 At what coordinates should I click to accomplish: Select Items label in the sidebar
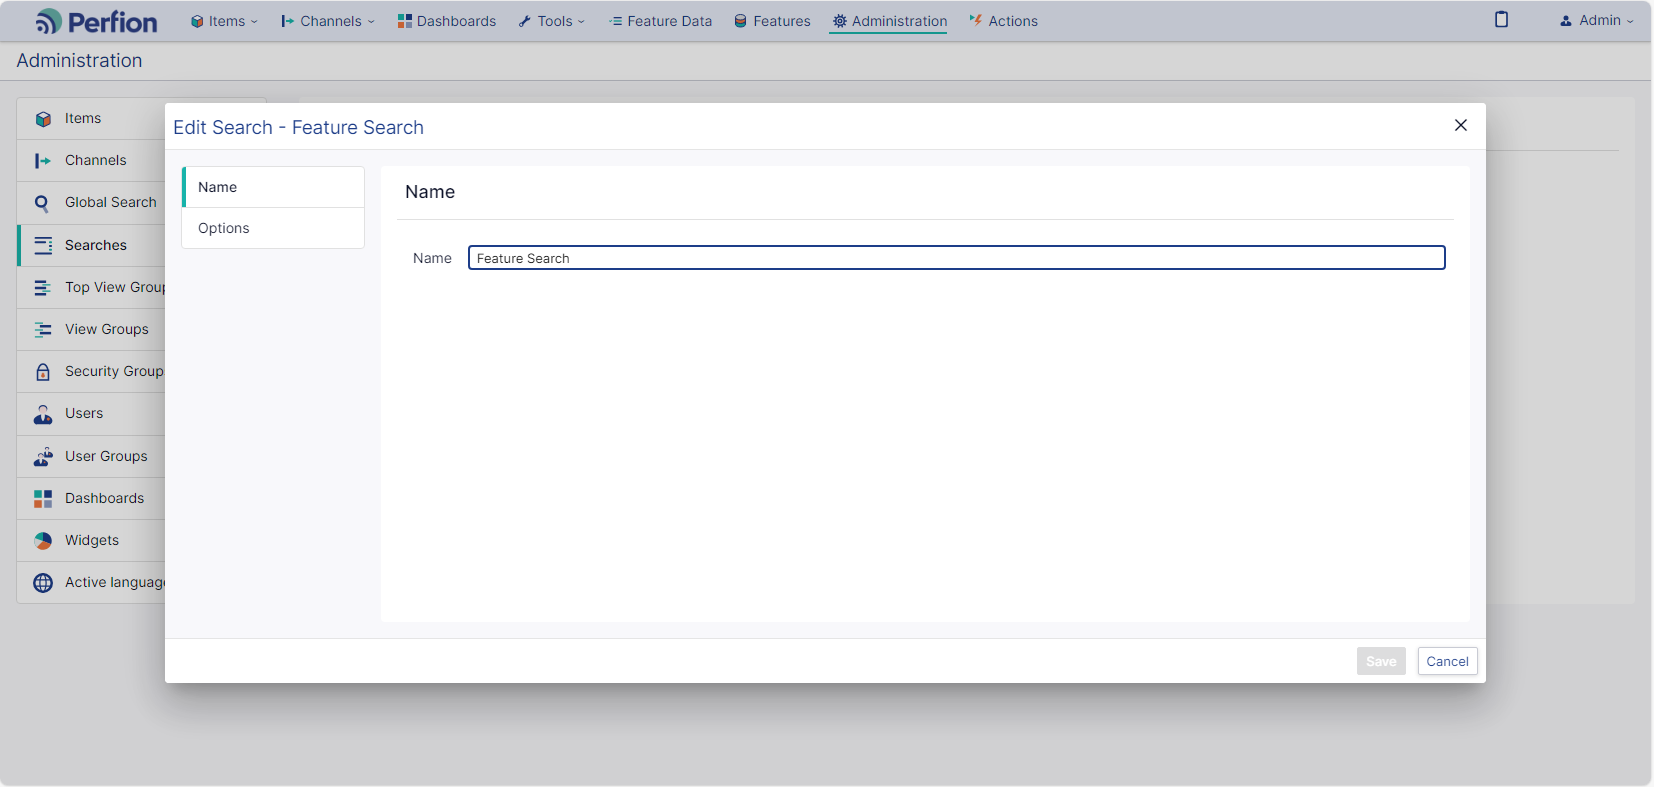point(83,118)
